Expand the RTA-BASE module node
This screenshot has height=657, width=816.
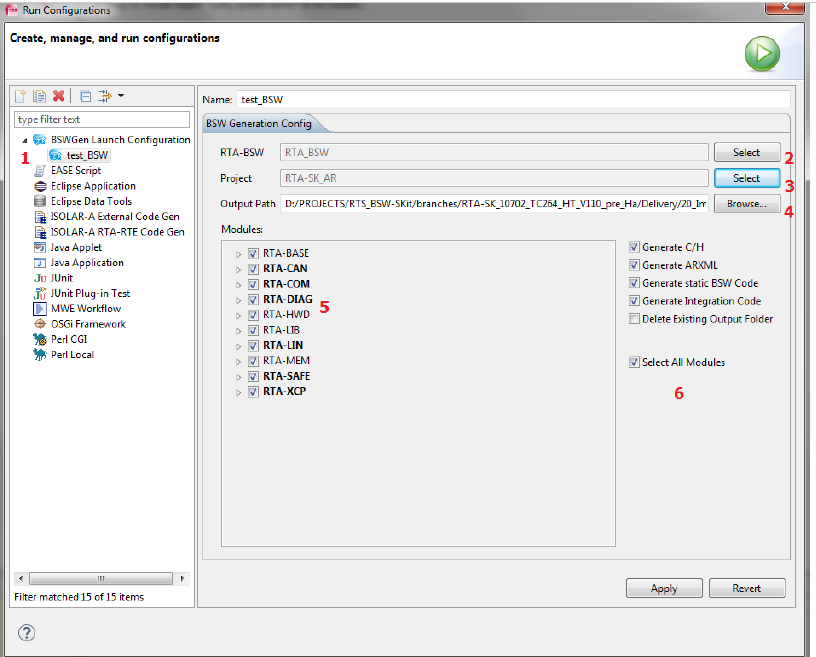click(x=238, y=254)
